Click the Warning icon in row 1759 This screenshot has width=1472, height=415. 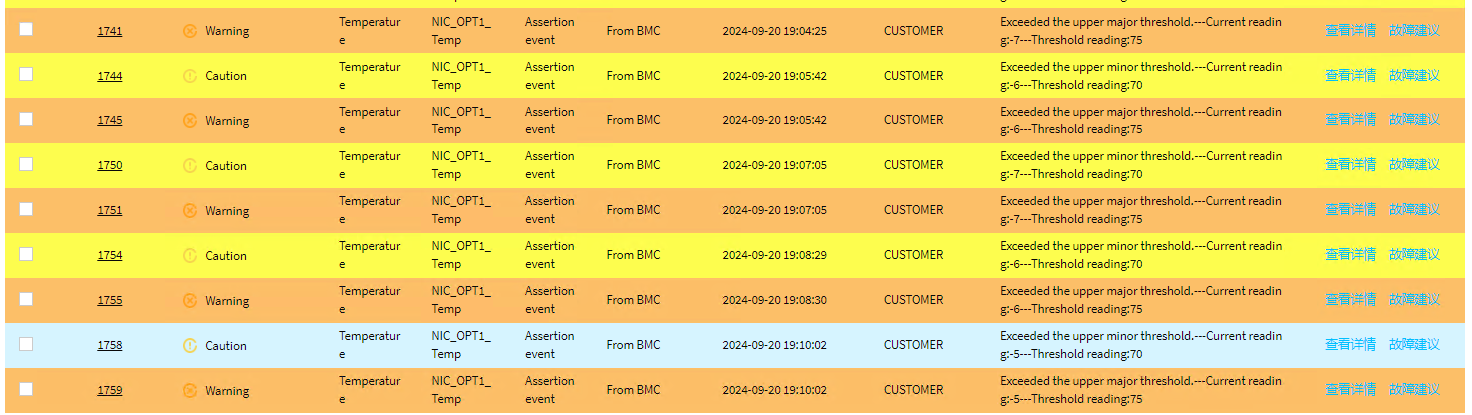190,391
